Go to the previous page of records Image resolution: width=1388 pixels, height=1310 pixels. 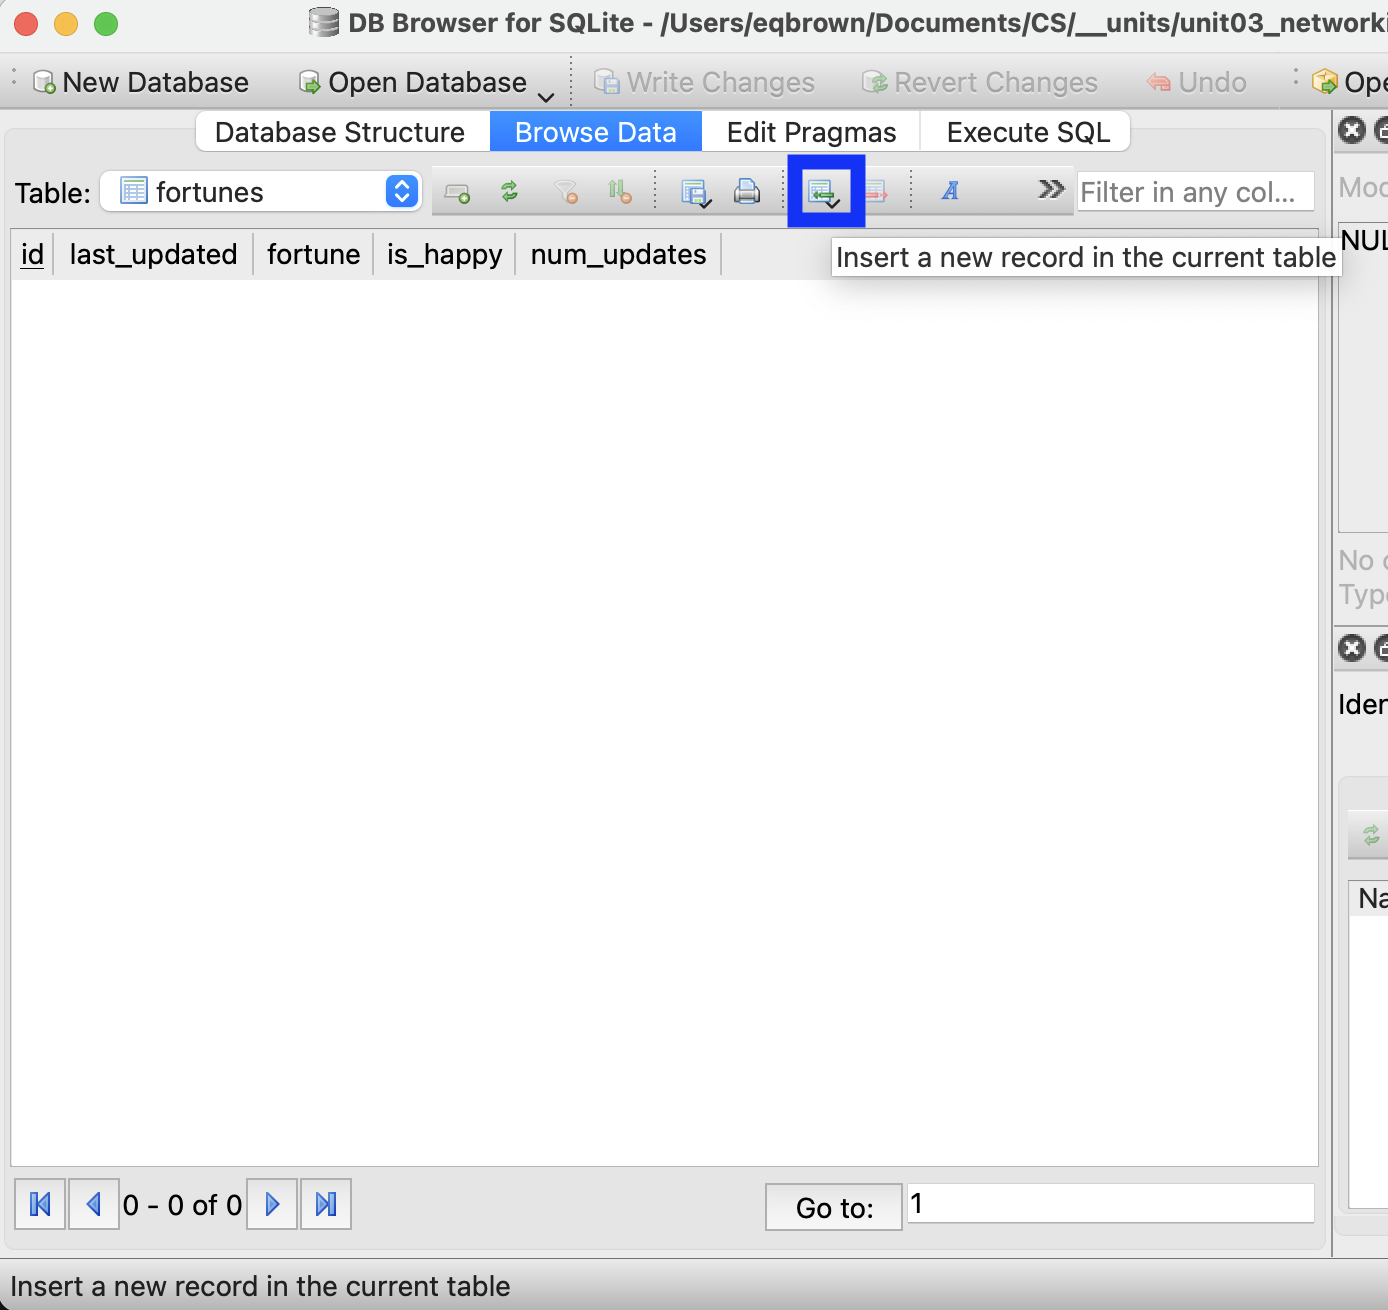coord(94,1204)
